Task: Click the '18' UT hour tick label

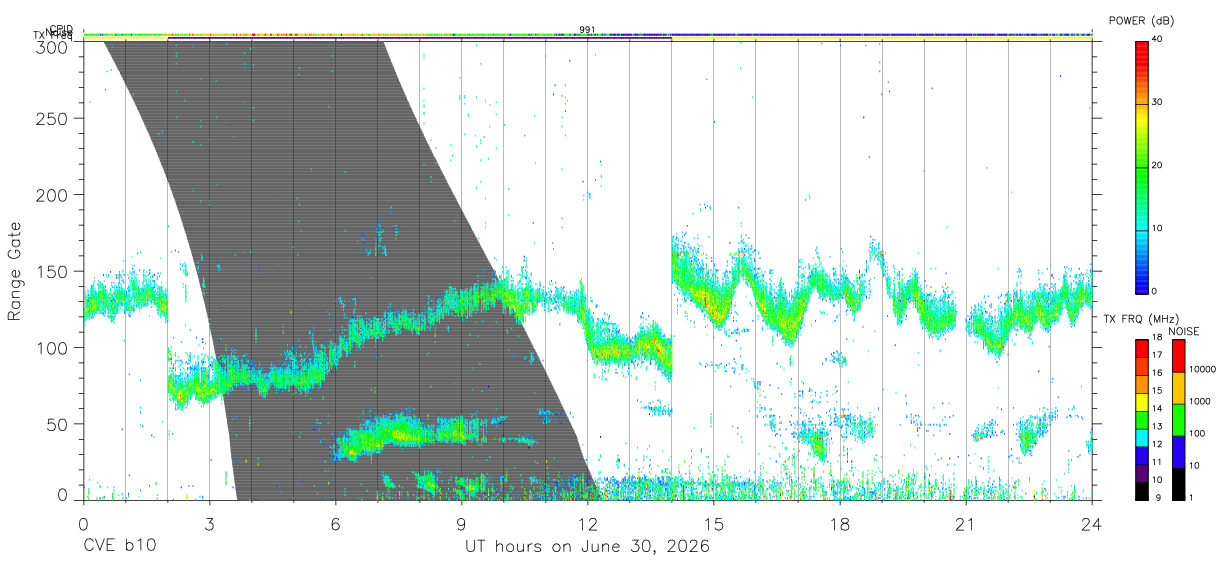Action: (x=839, y=523)
